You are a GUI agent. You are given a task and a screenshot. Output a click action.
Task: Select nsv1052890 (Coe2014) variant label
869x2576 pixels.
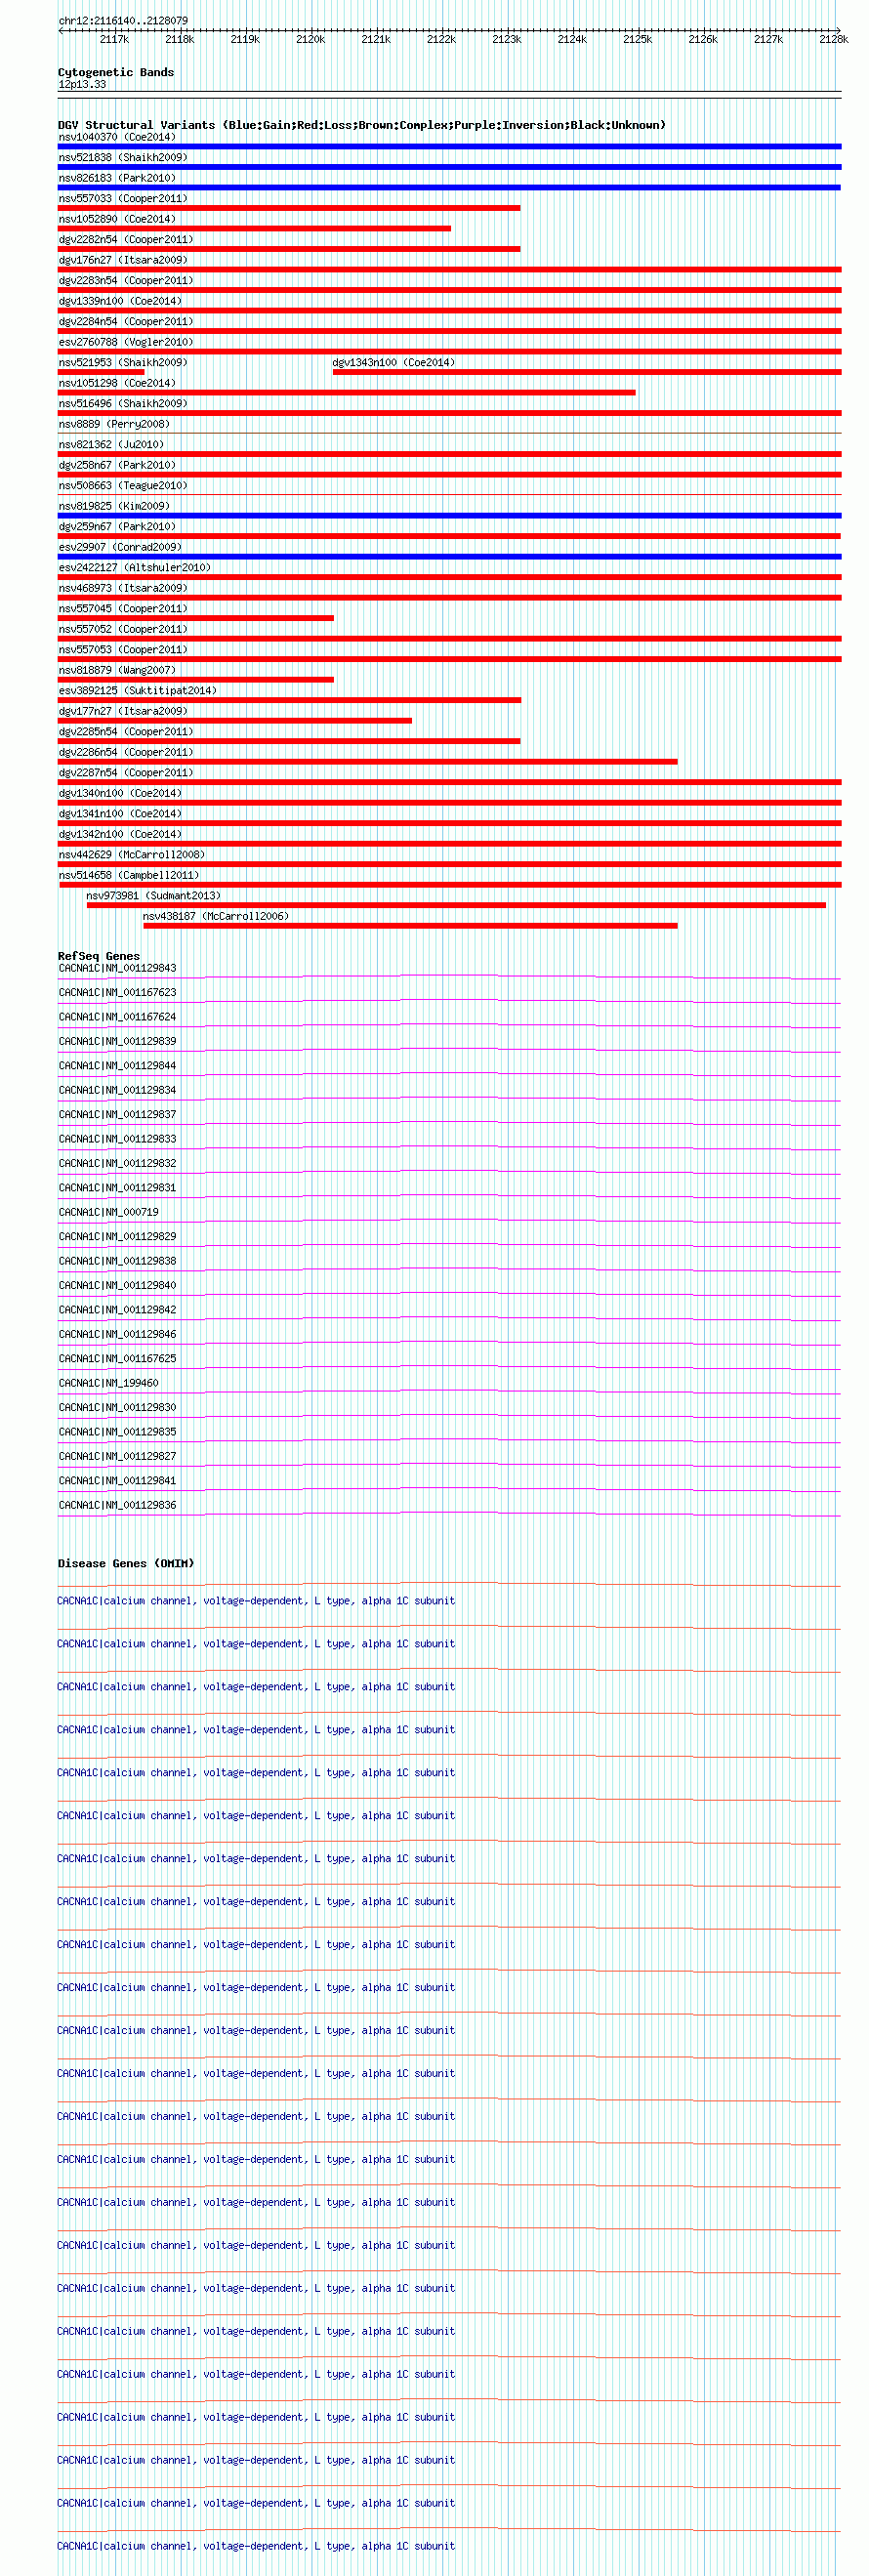click(117, 219)
